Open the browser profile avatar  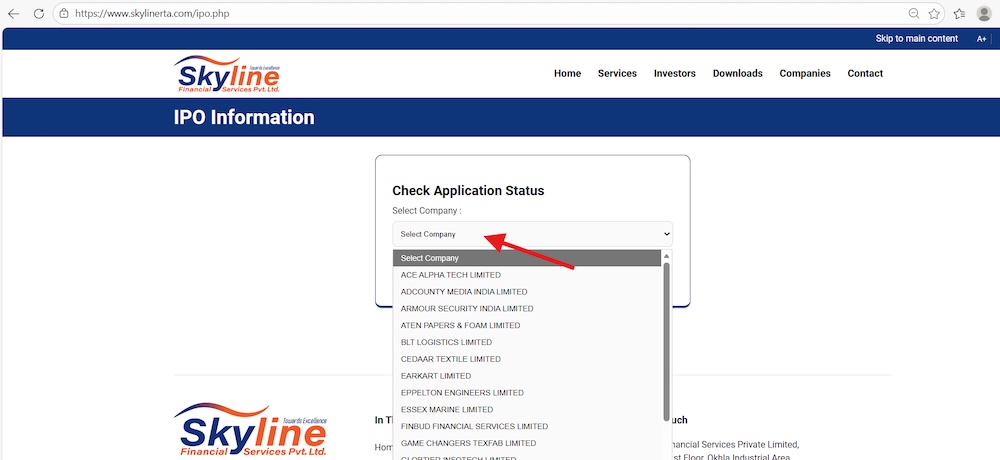984,13
